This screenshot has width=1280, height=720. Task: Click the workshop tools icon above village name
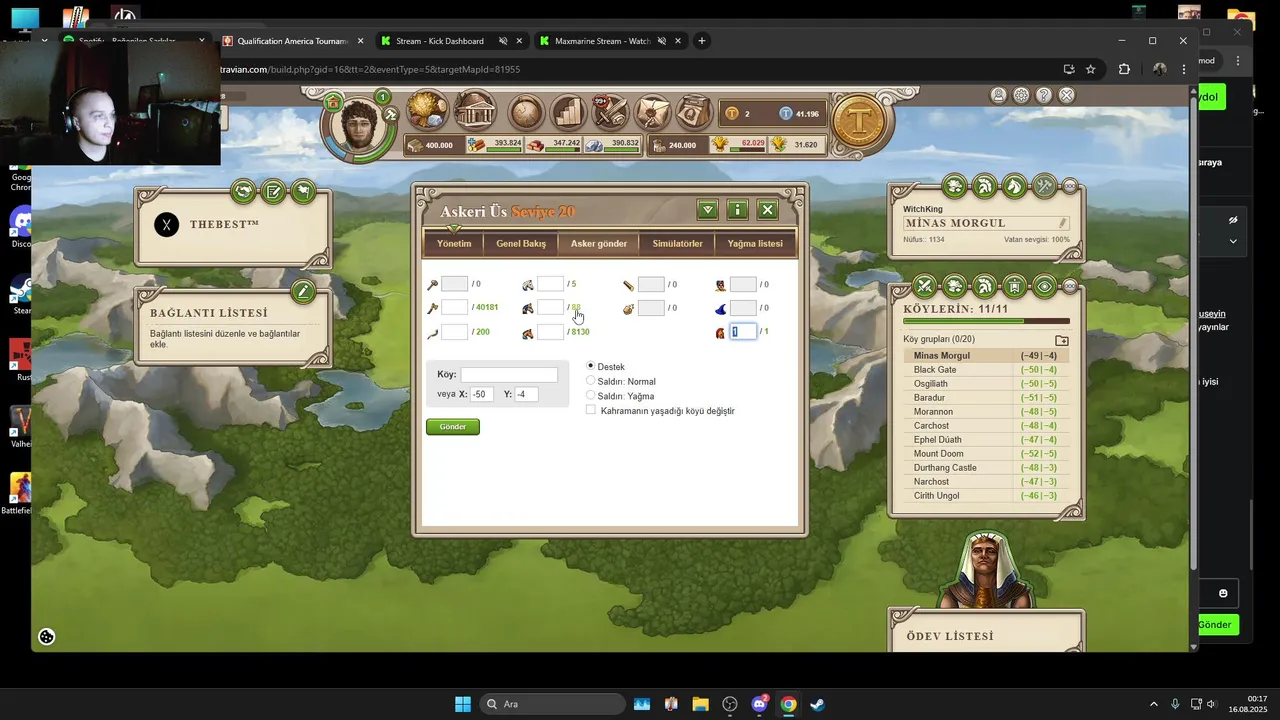pyautogui.click(x=1045, y=186)
